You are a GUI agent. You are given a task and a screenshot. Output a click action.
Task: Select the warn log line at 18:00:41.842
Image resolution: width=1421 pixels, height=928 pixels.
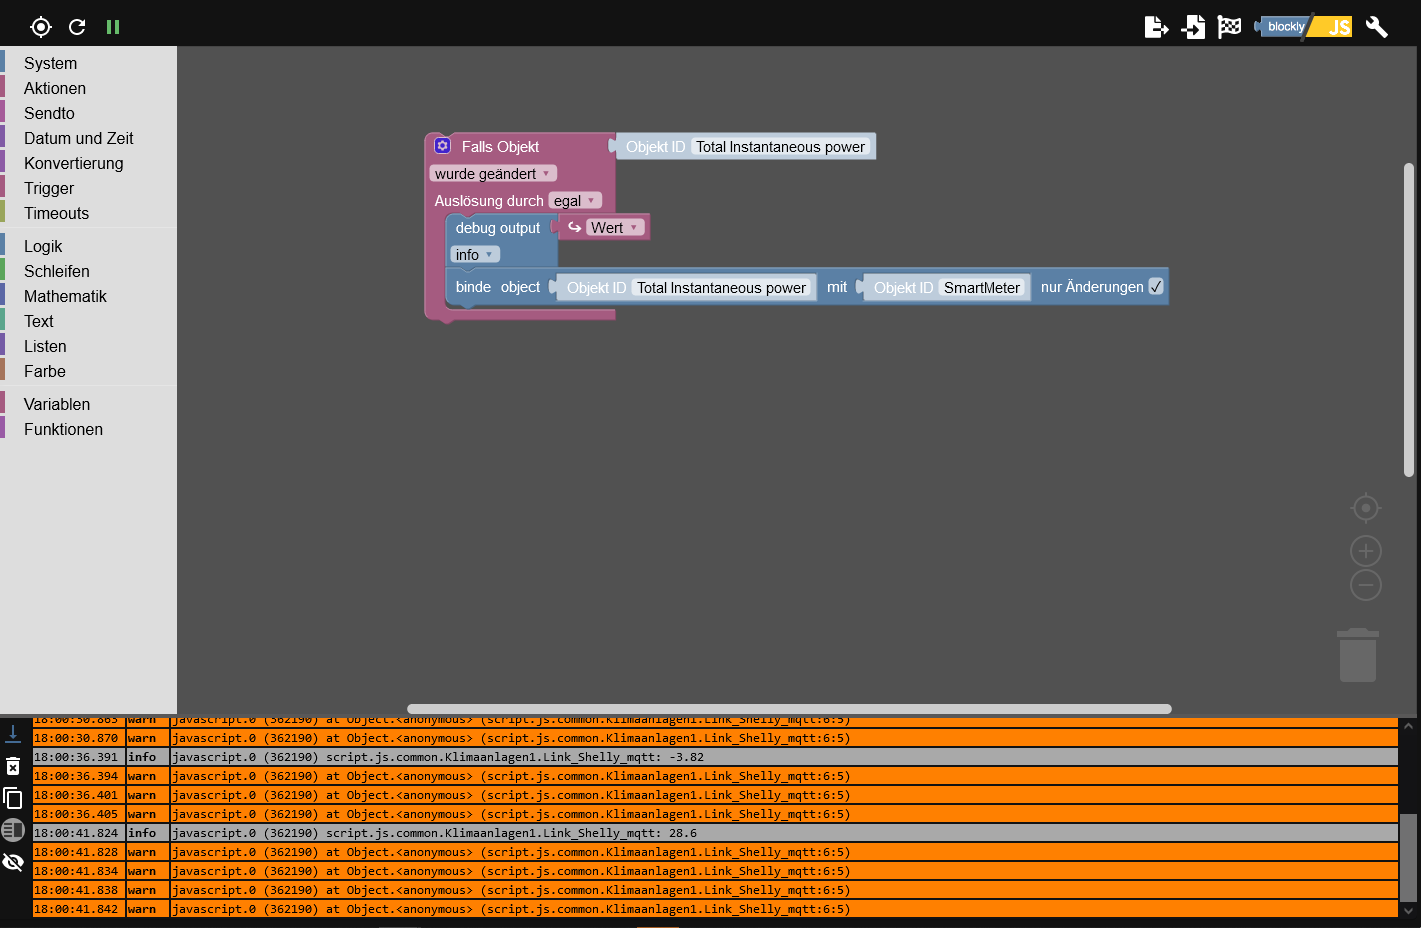click(x=715, y=909)
